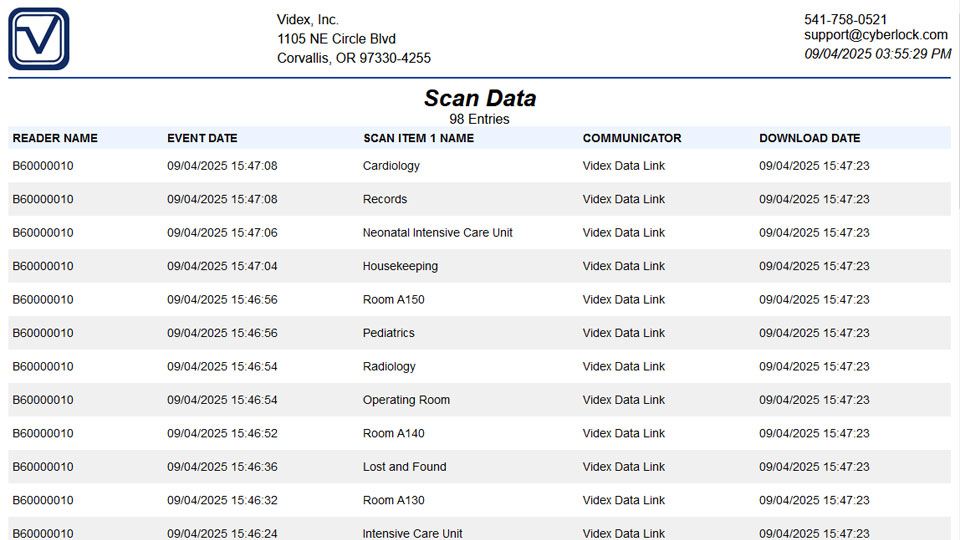Click the Videx logo icon

click(39, 39)
